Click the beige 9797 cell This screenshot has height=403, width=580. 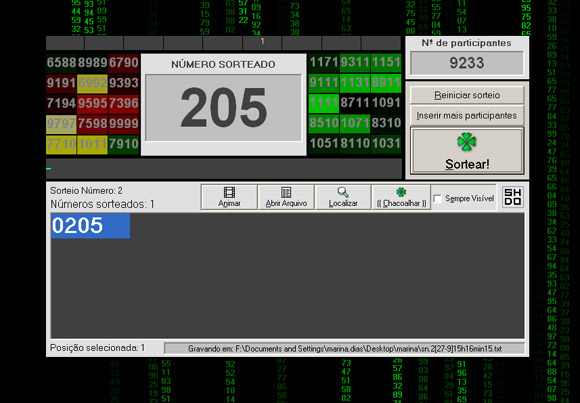(61, 124)
